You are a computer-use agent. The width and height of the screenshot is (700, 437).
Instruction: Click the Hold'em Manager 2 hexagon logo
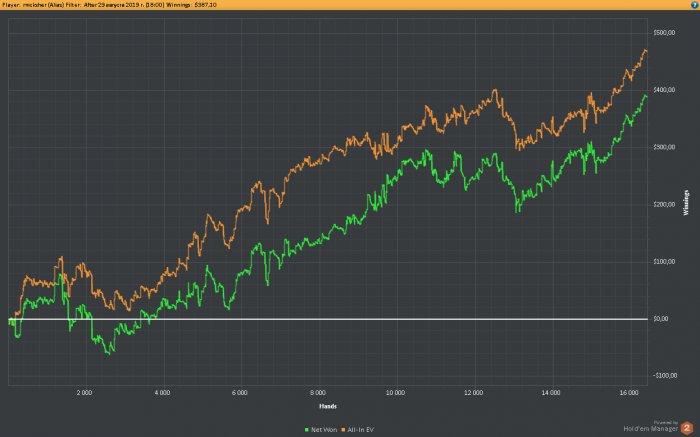point(687,428)
